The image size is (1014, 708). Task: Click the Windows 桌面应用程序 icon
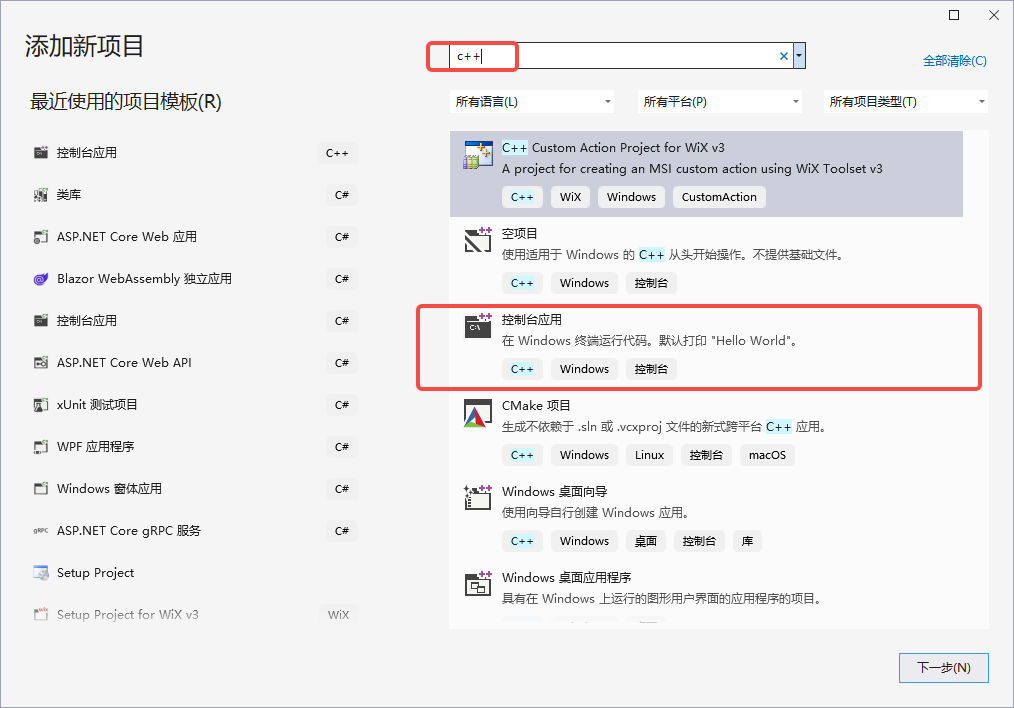tap(478, 584)
